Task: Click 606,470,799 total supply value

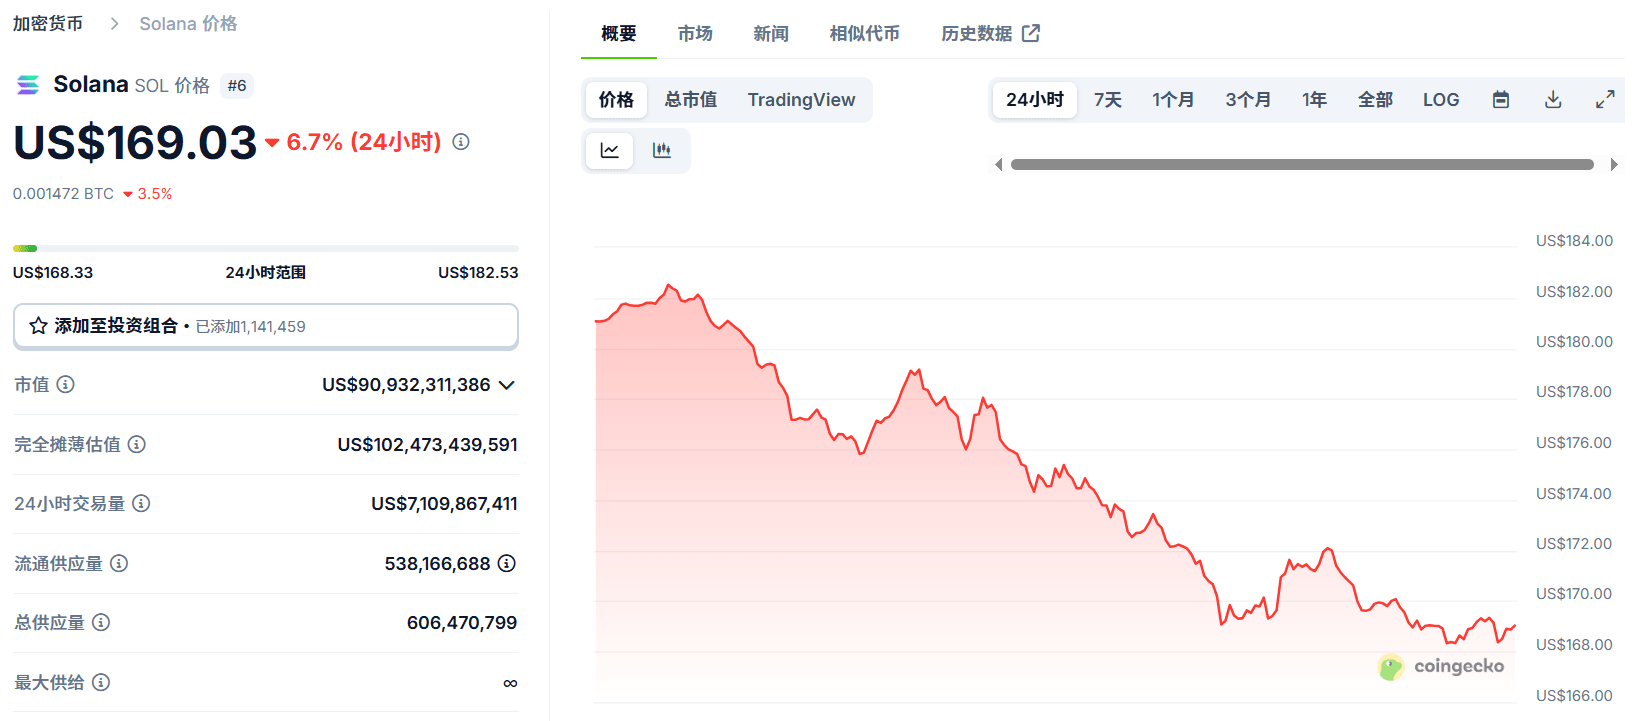Action: coord(462,623)
